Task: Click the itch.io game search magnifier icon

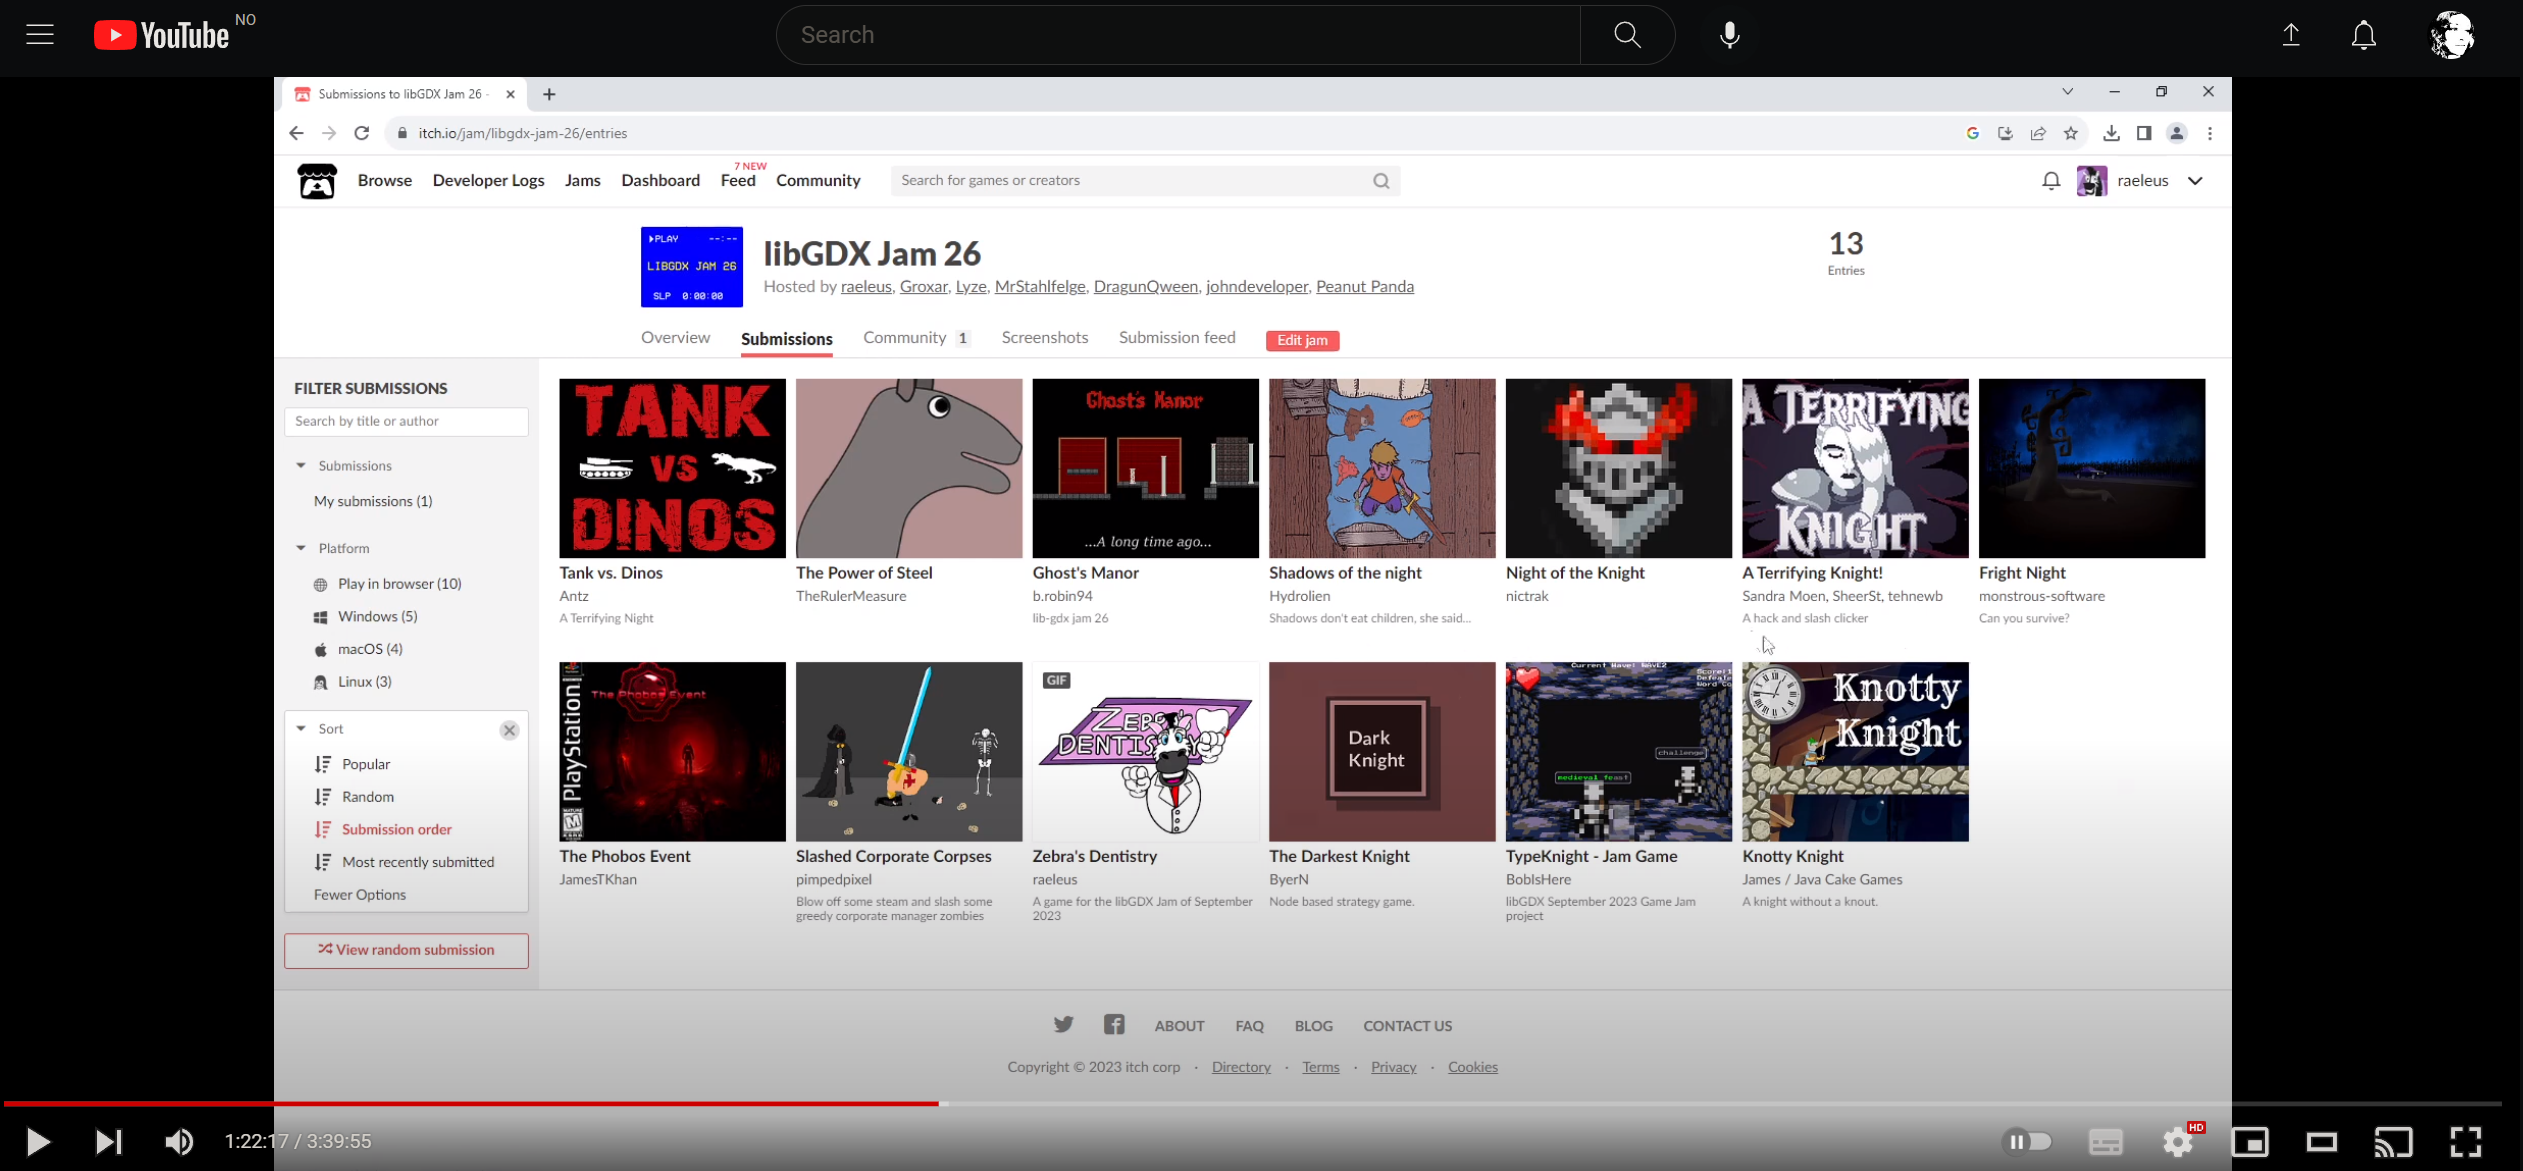Action: [x=1380, y=181]
